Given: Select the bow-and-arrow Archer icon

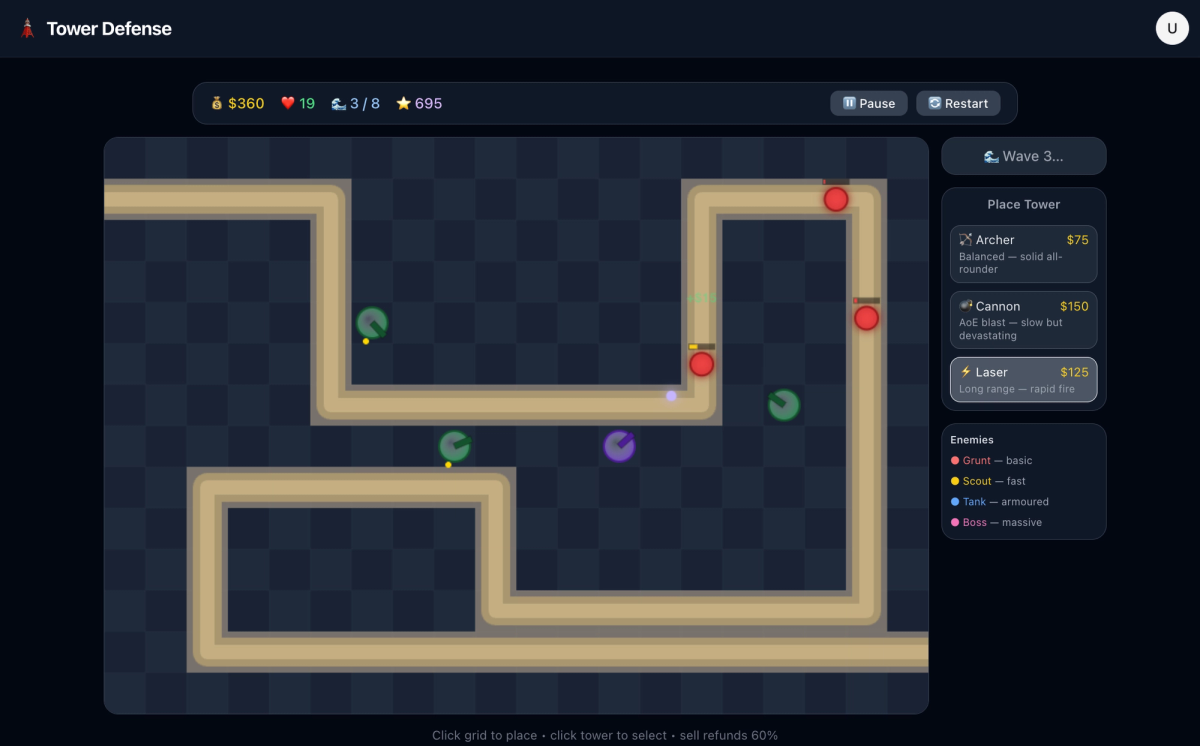Looking at the screenshot, I should pyautogui.click(x=966, y=239).
